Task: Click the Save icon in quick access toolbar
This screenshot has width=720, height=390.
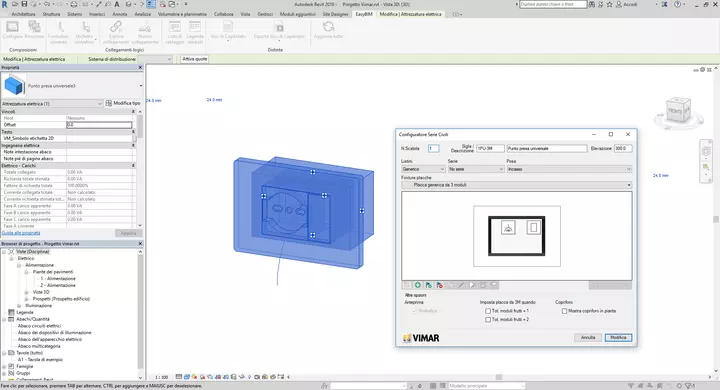Action: [24, 4]
